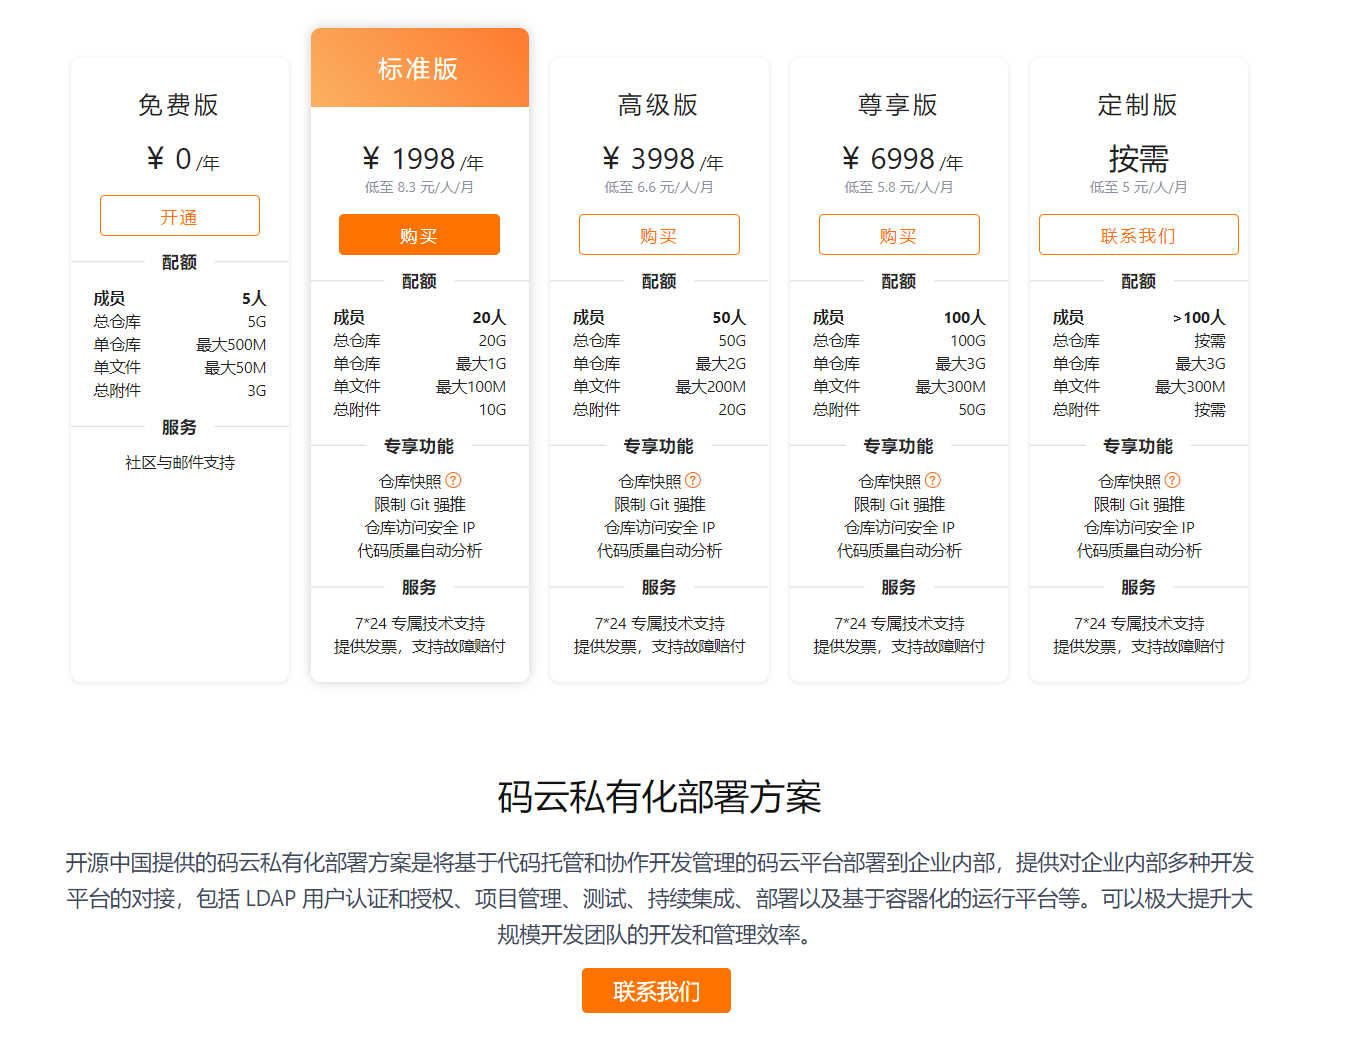The image size is (1356, 1053).
Task: Click the "最大1G" value in 标准版
Action: click(481, 364)
